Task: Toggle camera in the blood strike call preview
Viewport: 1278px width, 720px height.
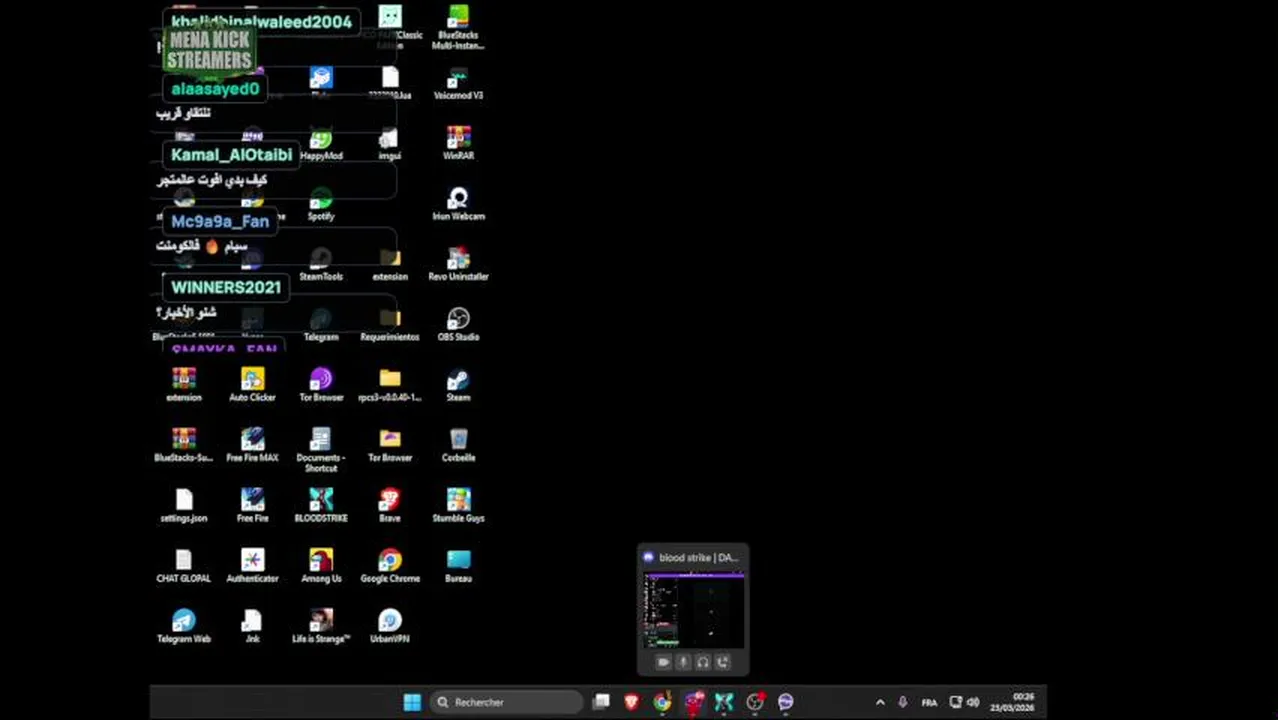Action: coord(663,662)
